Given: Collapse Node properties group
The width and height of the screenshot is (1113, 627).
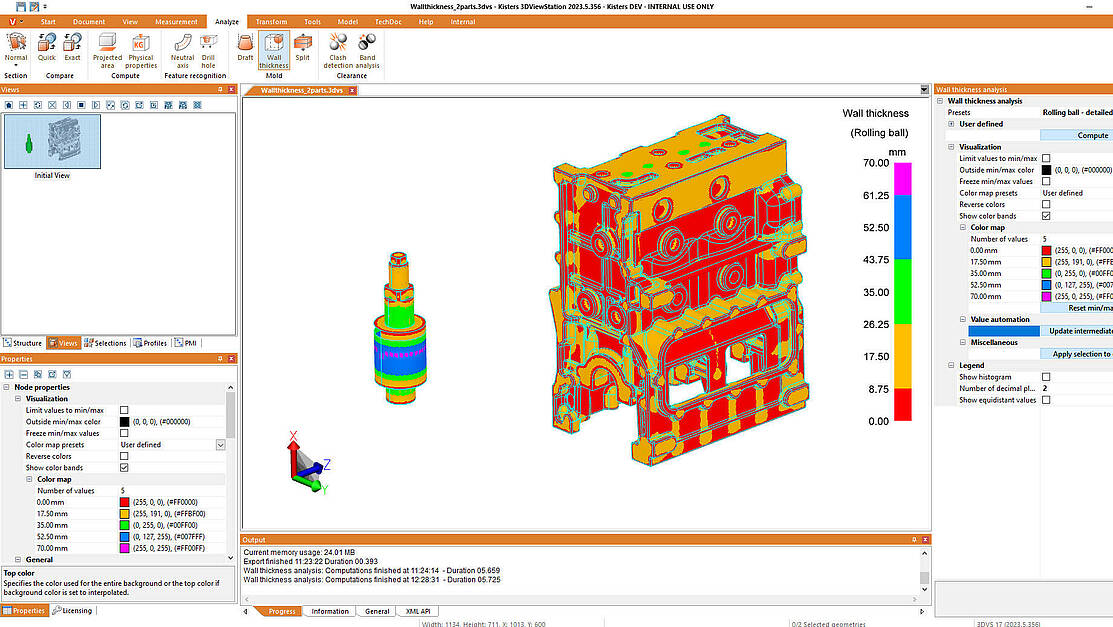Looking at the screenshot, I should pyautogui.click(x=7, y=388).
